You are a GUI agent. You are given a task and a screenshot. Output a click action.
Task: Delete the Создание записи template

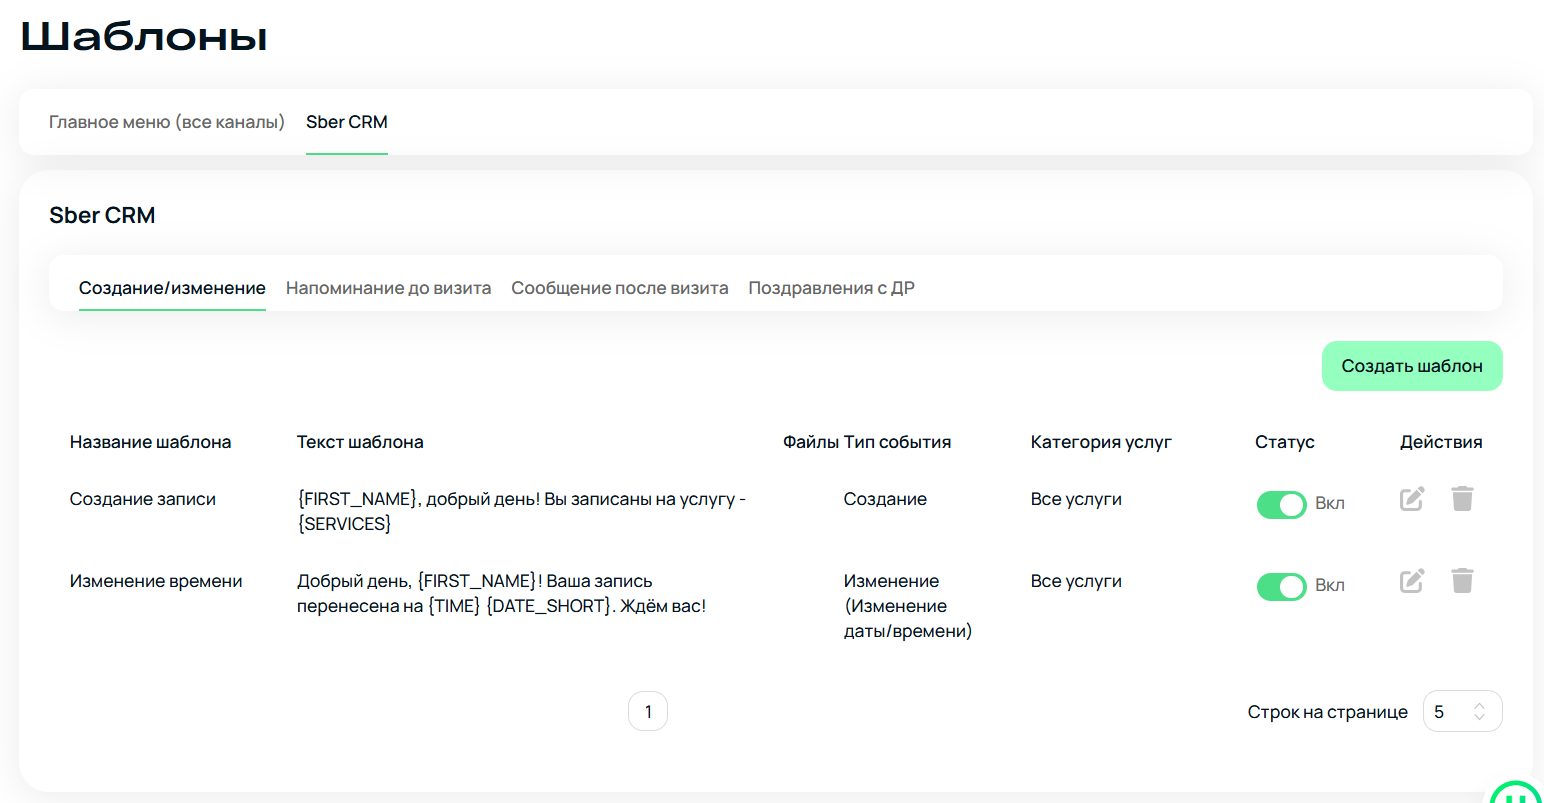coord(1462,499)
